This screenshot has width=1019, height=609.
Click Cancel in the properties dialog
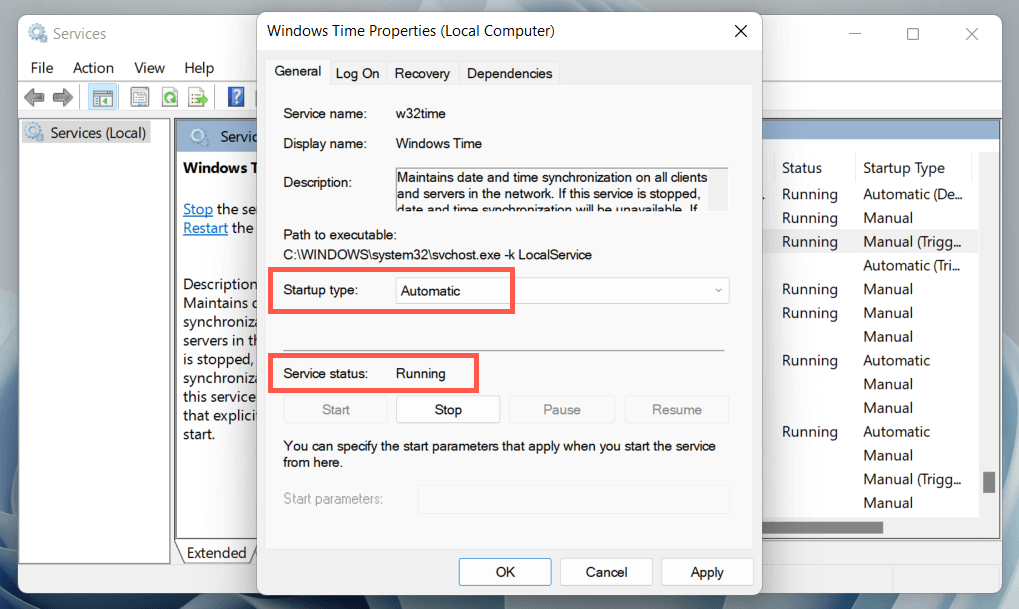click(x=606, y=572)
